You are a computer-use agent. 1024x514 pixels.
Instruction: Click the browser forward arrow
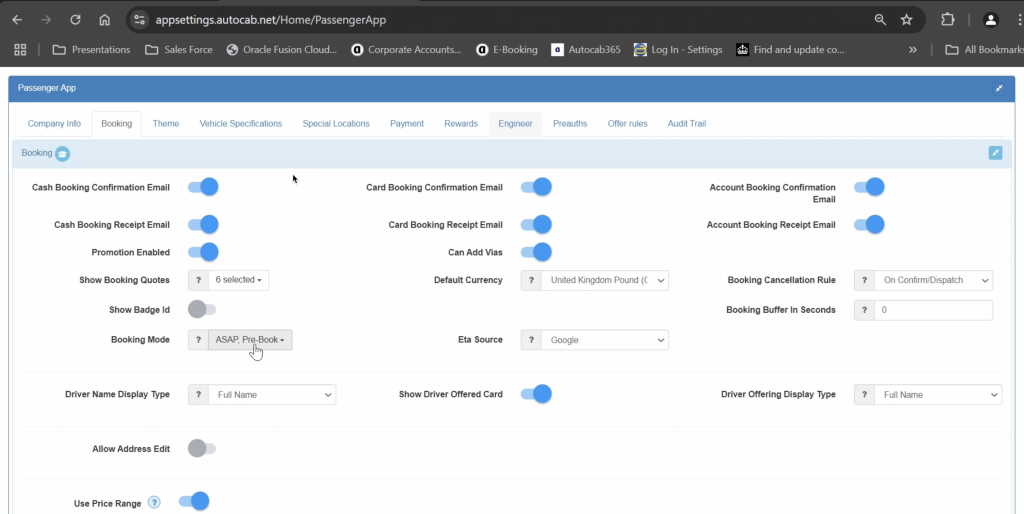tap(46, 20)
